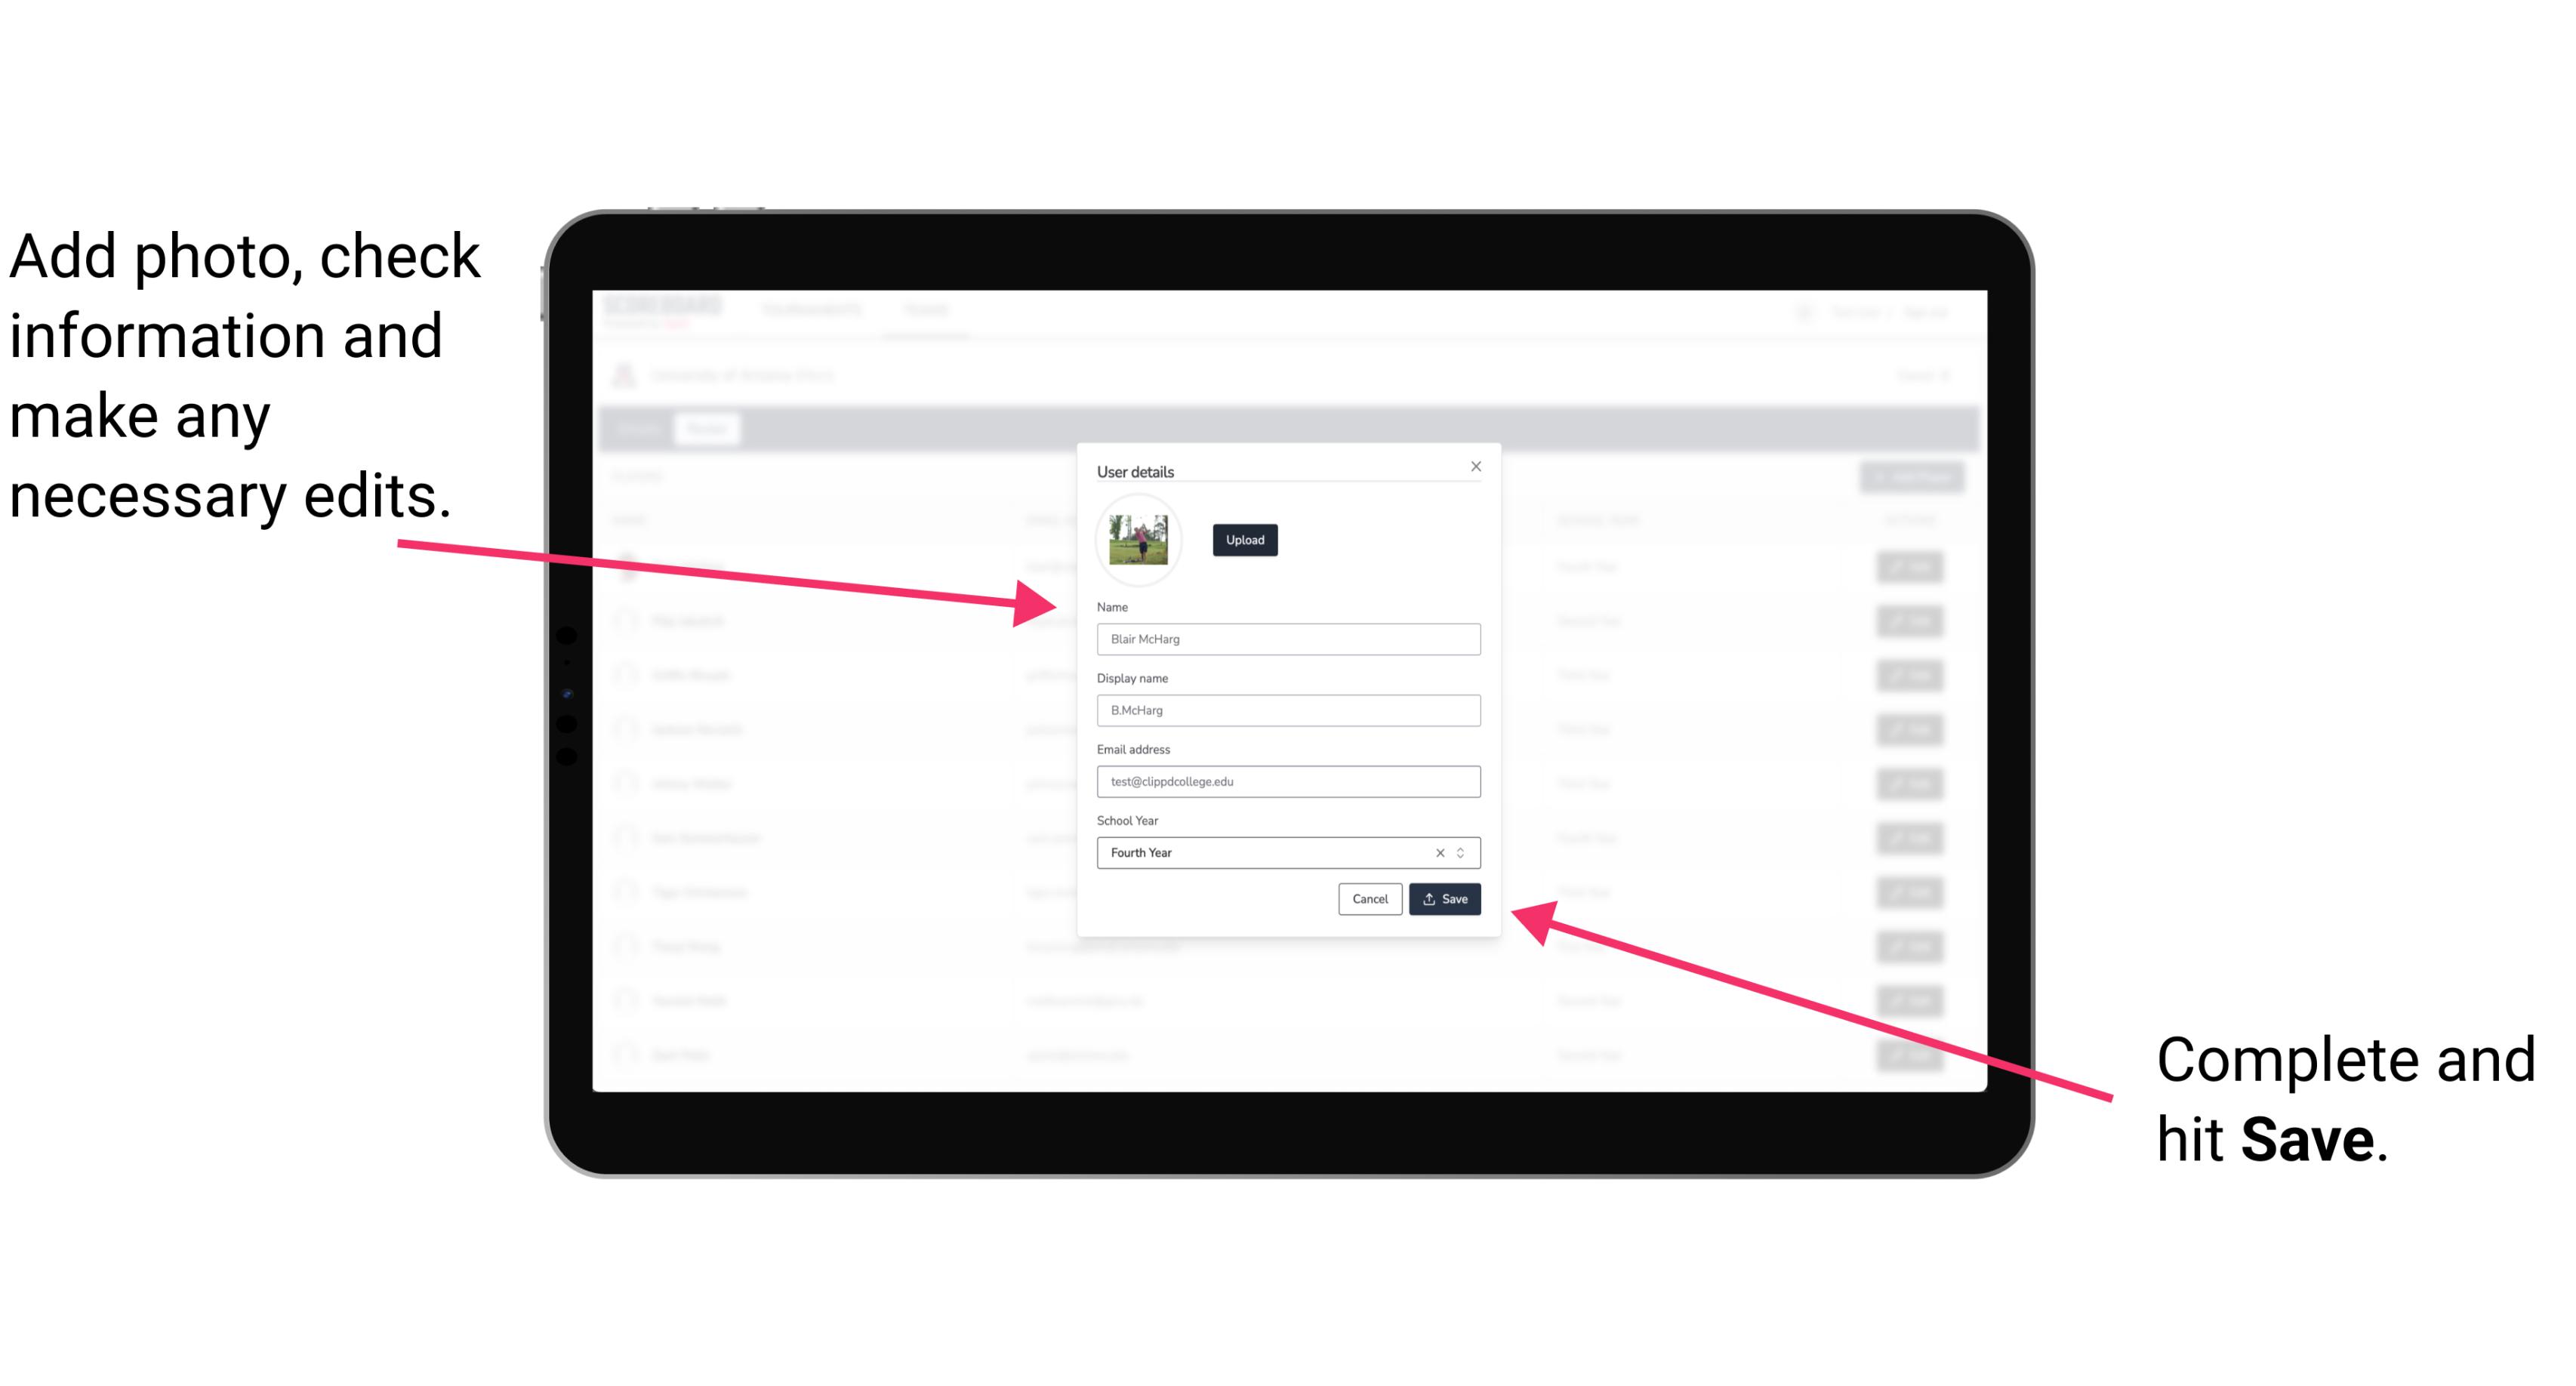Click the User details dialog title

pos(1135,470)
